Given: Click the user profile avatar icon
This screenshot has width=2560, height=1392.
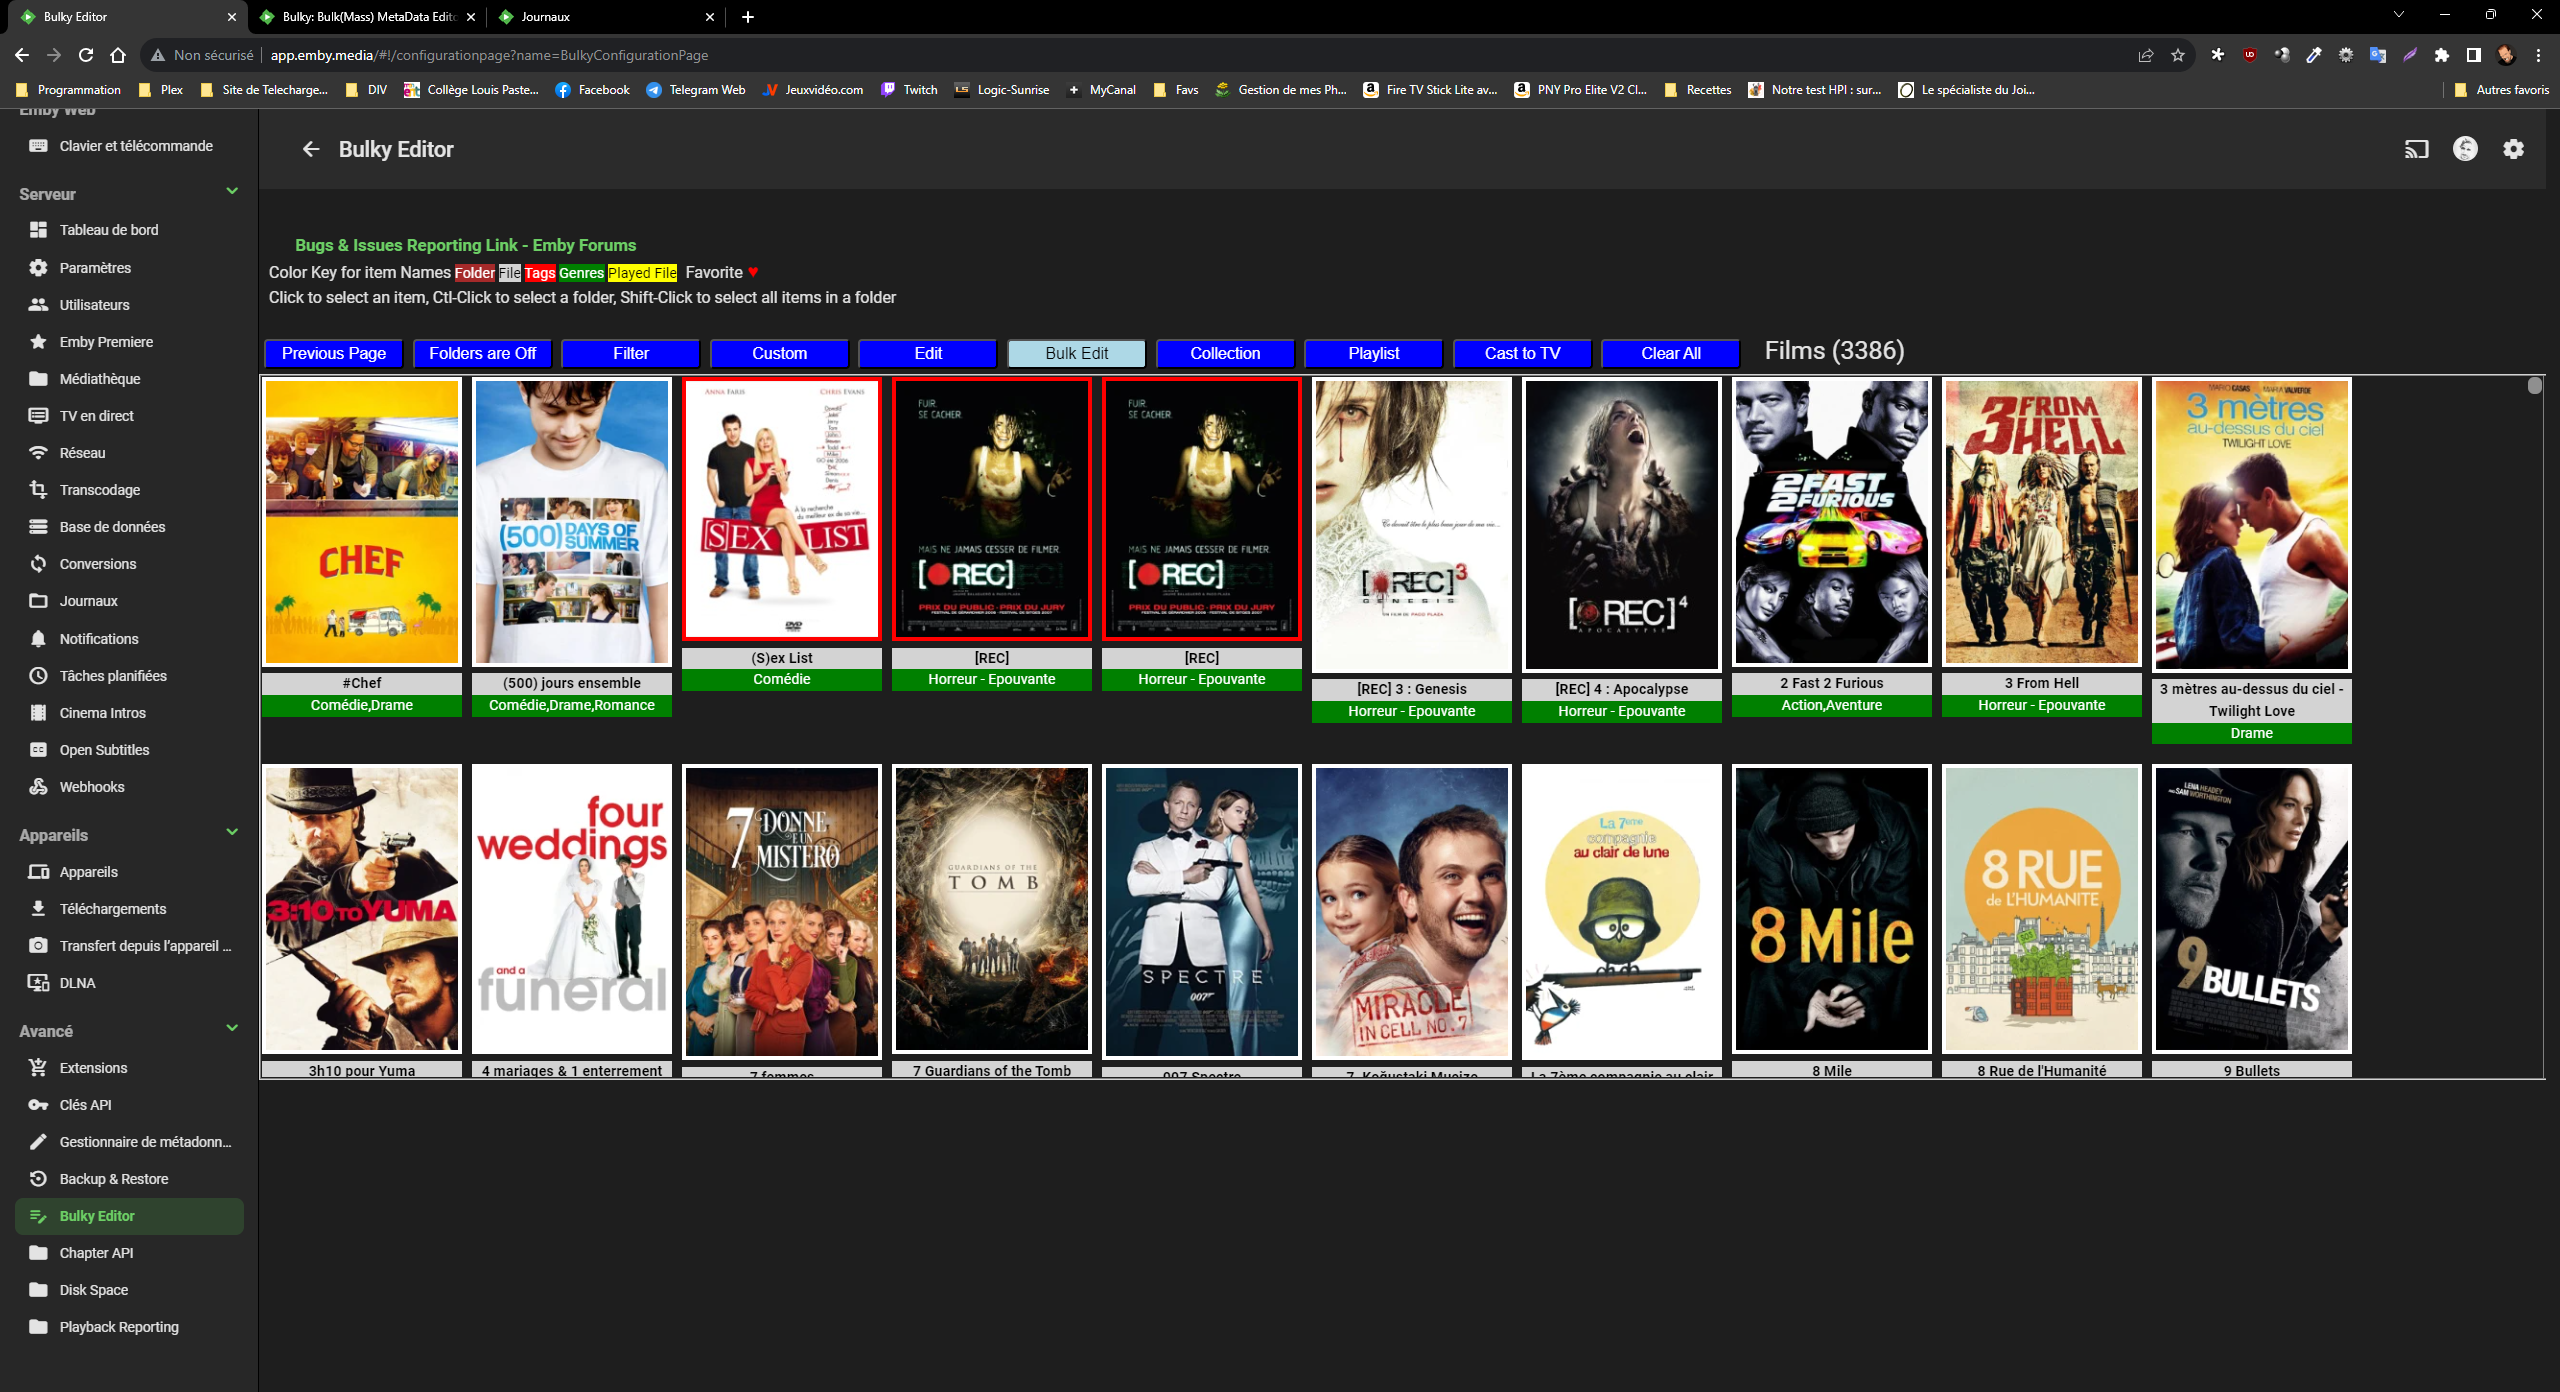Looking at the screenshot, I should pyautogui.click(x=2465, y=150).
